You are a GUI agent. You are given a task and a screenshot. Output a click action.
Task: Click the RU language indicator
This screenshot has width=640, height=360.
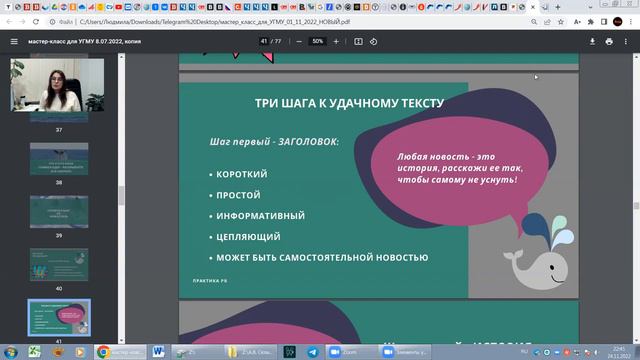tap(524, 352)
